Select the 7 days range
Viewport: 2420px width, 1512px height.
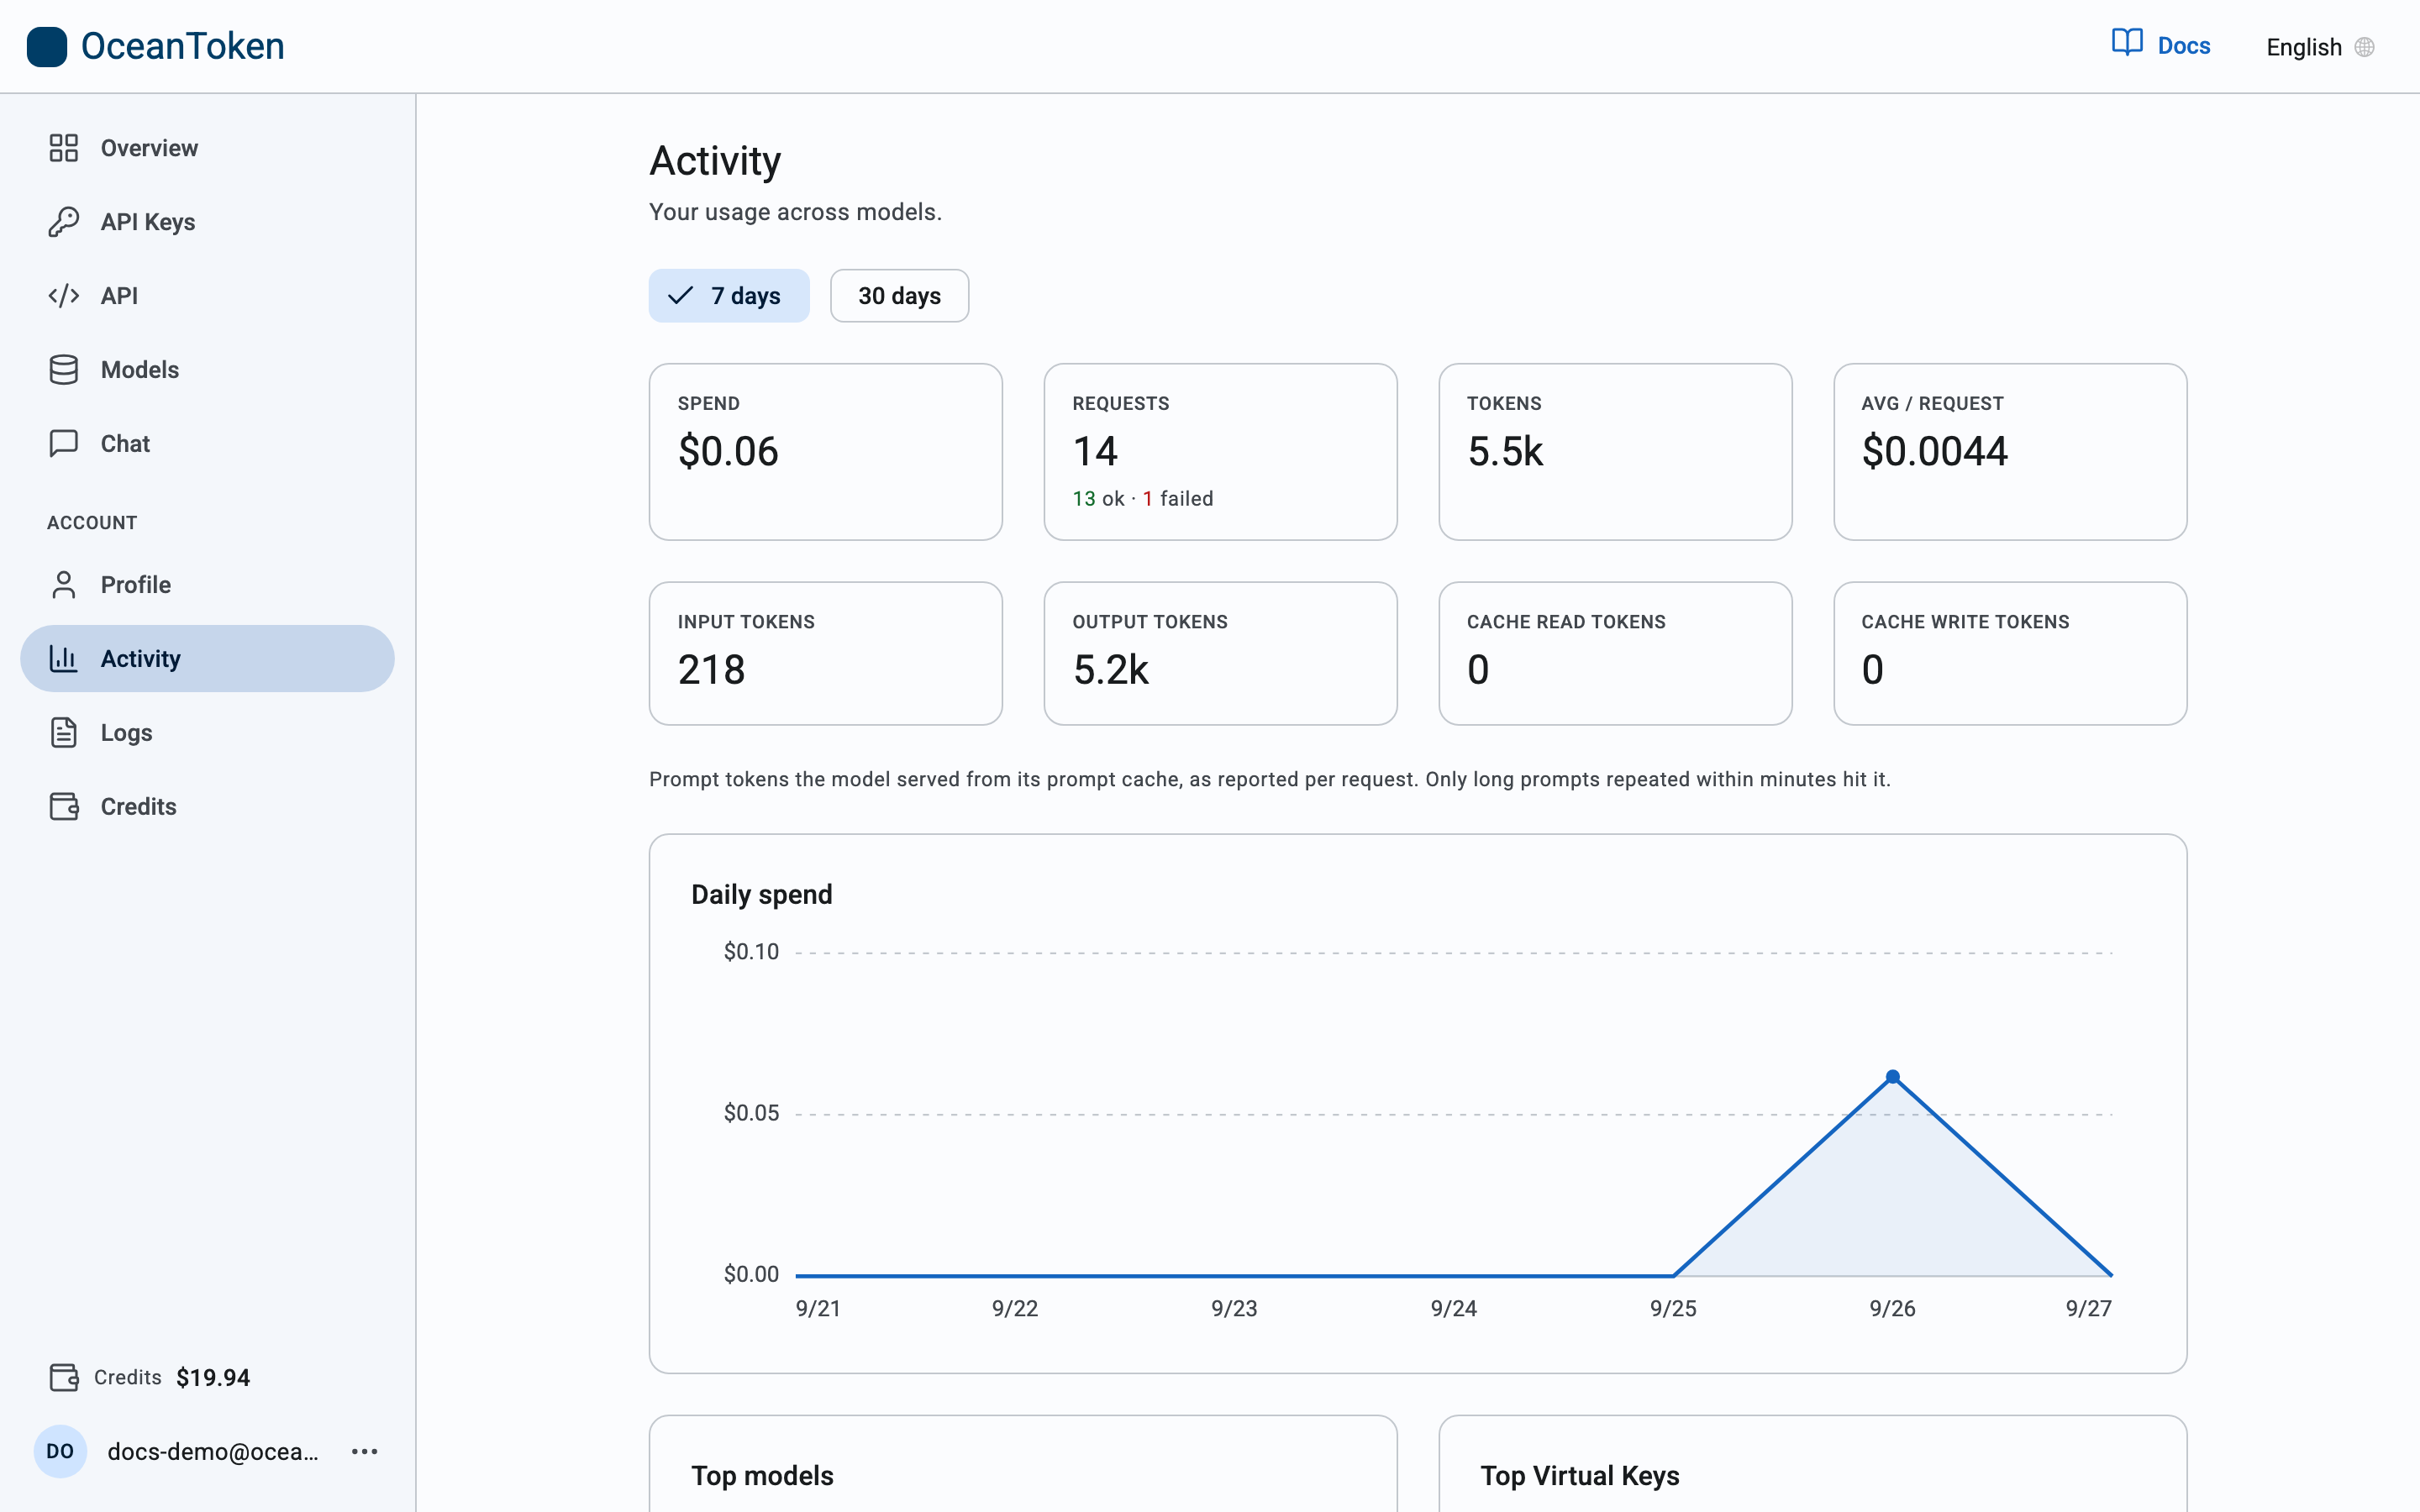(x=729, y=296)
